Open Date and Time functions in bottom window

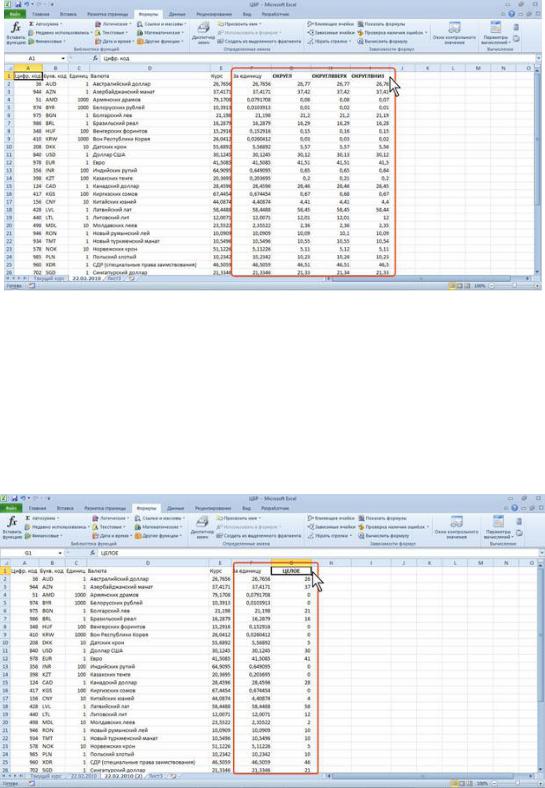tap(112, 535)
